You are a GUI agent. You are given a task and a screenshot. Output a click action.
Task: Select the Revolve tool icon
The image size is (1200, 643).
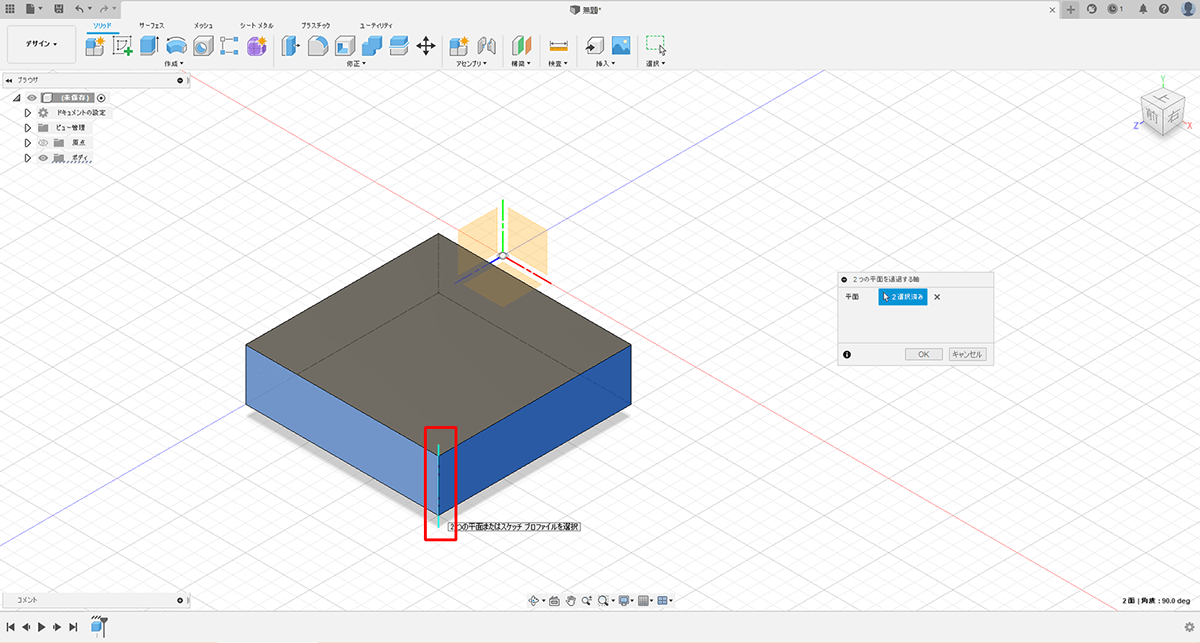point(176,46)
